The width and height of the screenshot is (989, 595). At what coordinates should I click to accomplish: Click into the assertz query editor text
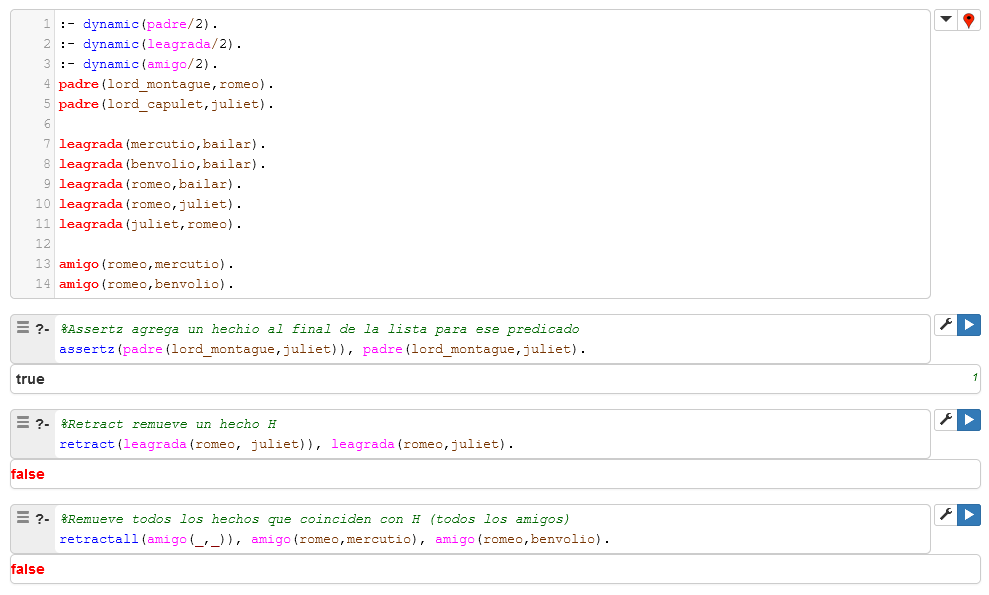coord(320,349)
